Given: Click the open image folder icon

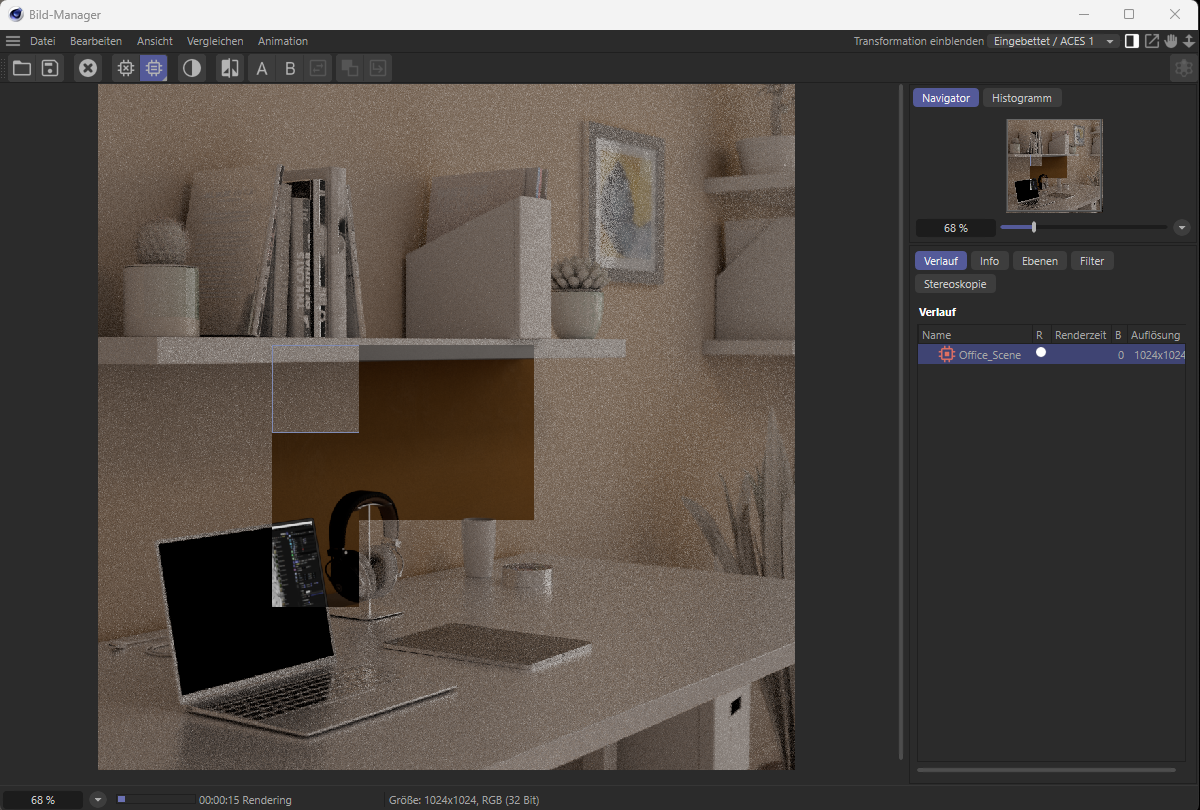Looking at the screenshot, I should coord(21,68).
